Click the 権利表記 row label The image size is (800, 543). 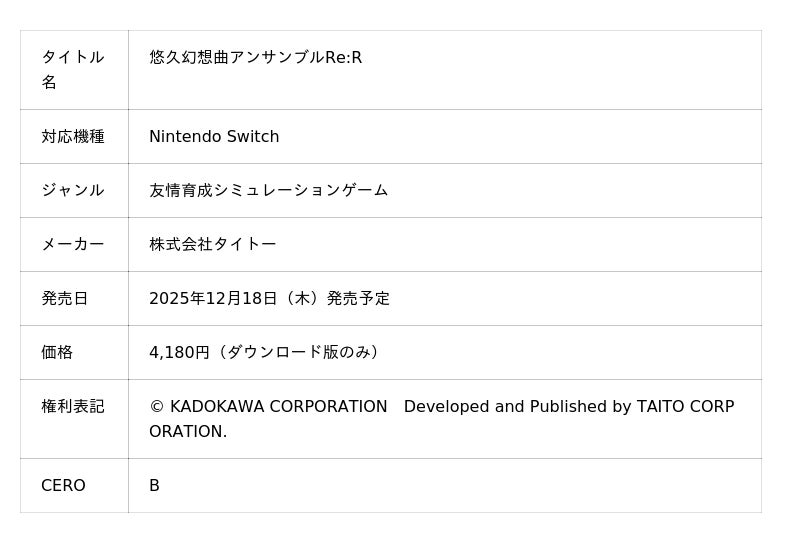point(72,406)
